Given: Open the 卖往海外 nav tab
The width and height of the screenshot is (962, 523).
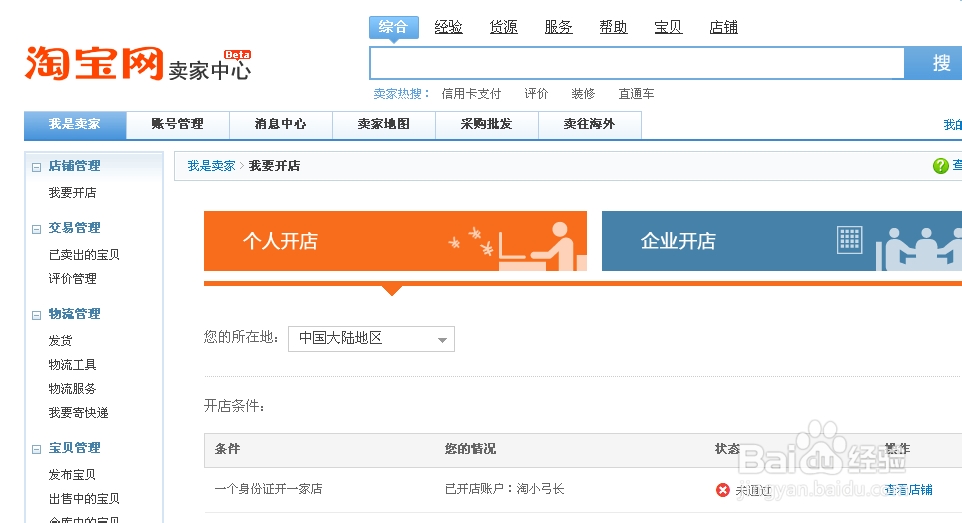Looking at the screenshot, I should point(590,125).
